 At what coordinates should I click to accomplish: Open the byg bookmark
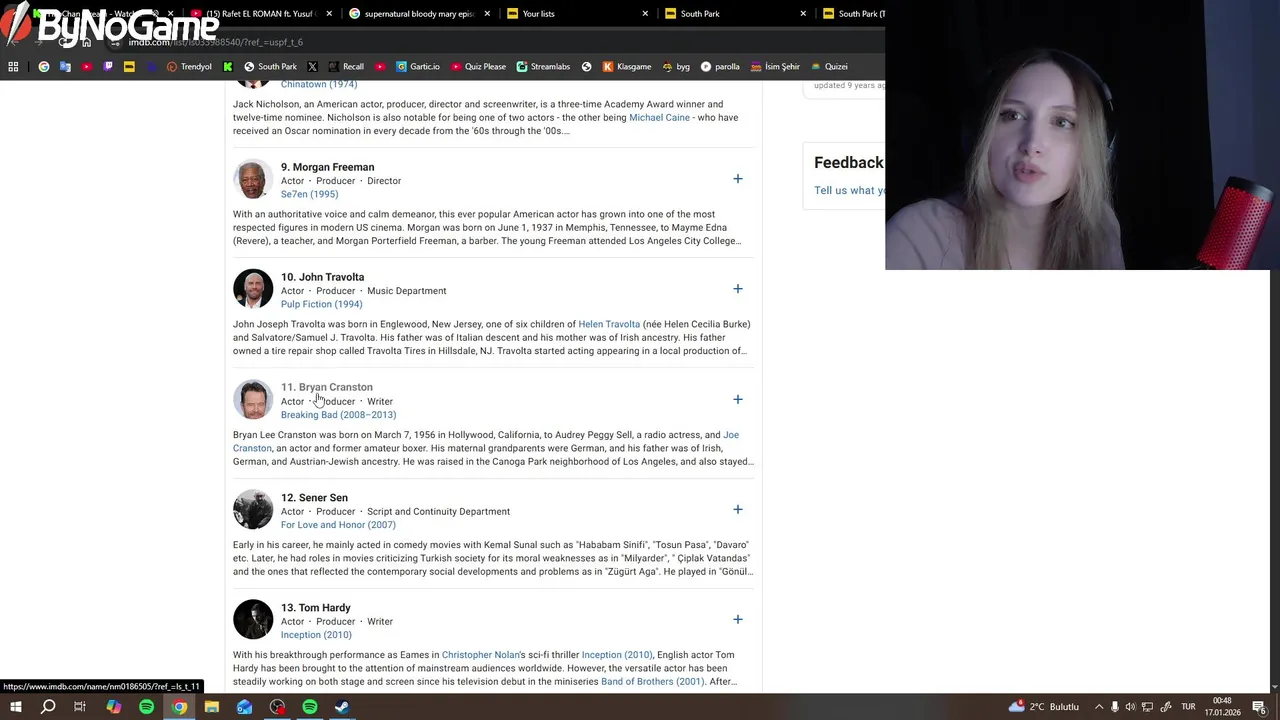676,66
